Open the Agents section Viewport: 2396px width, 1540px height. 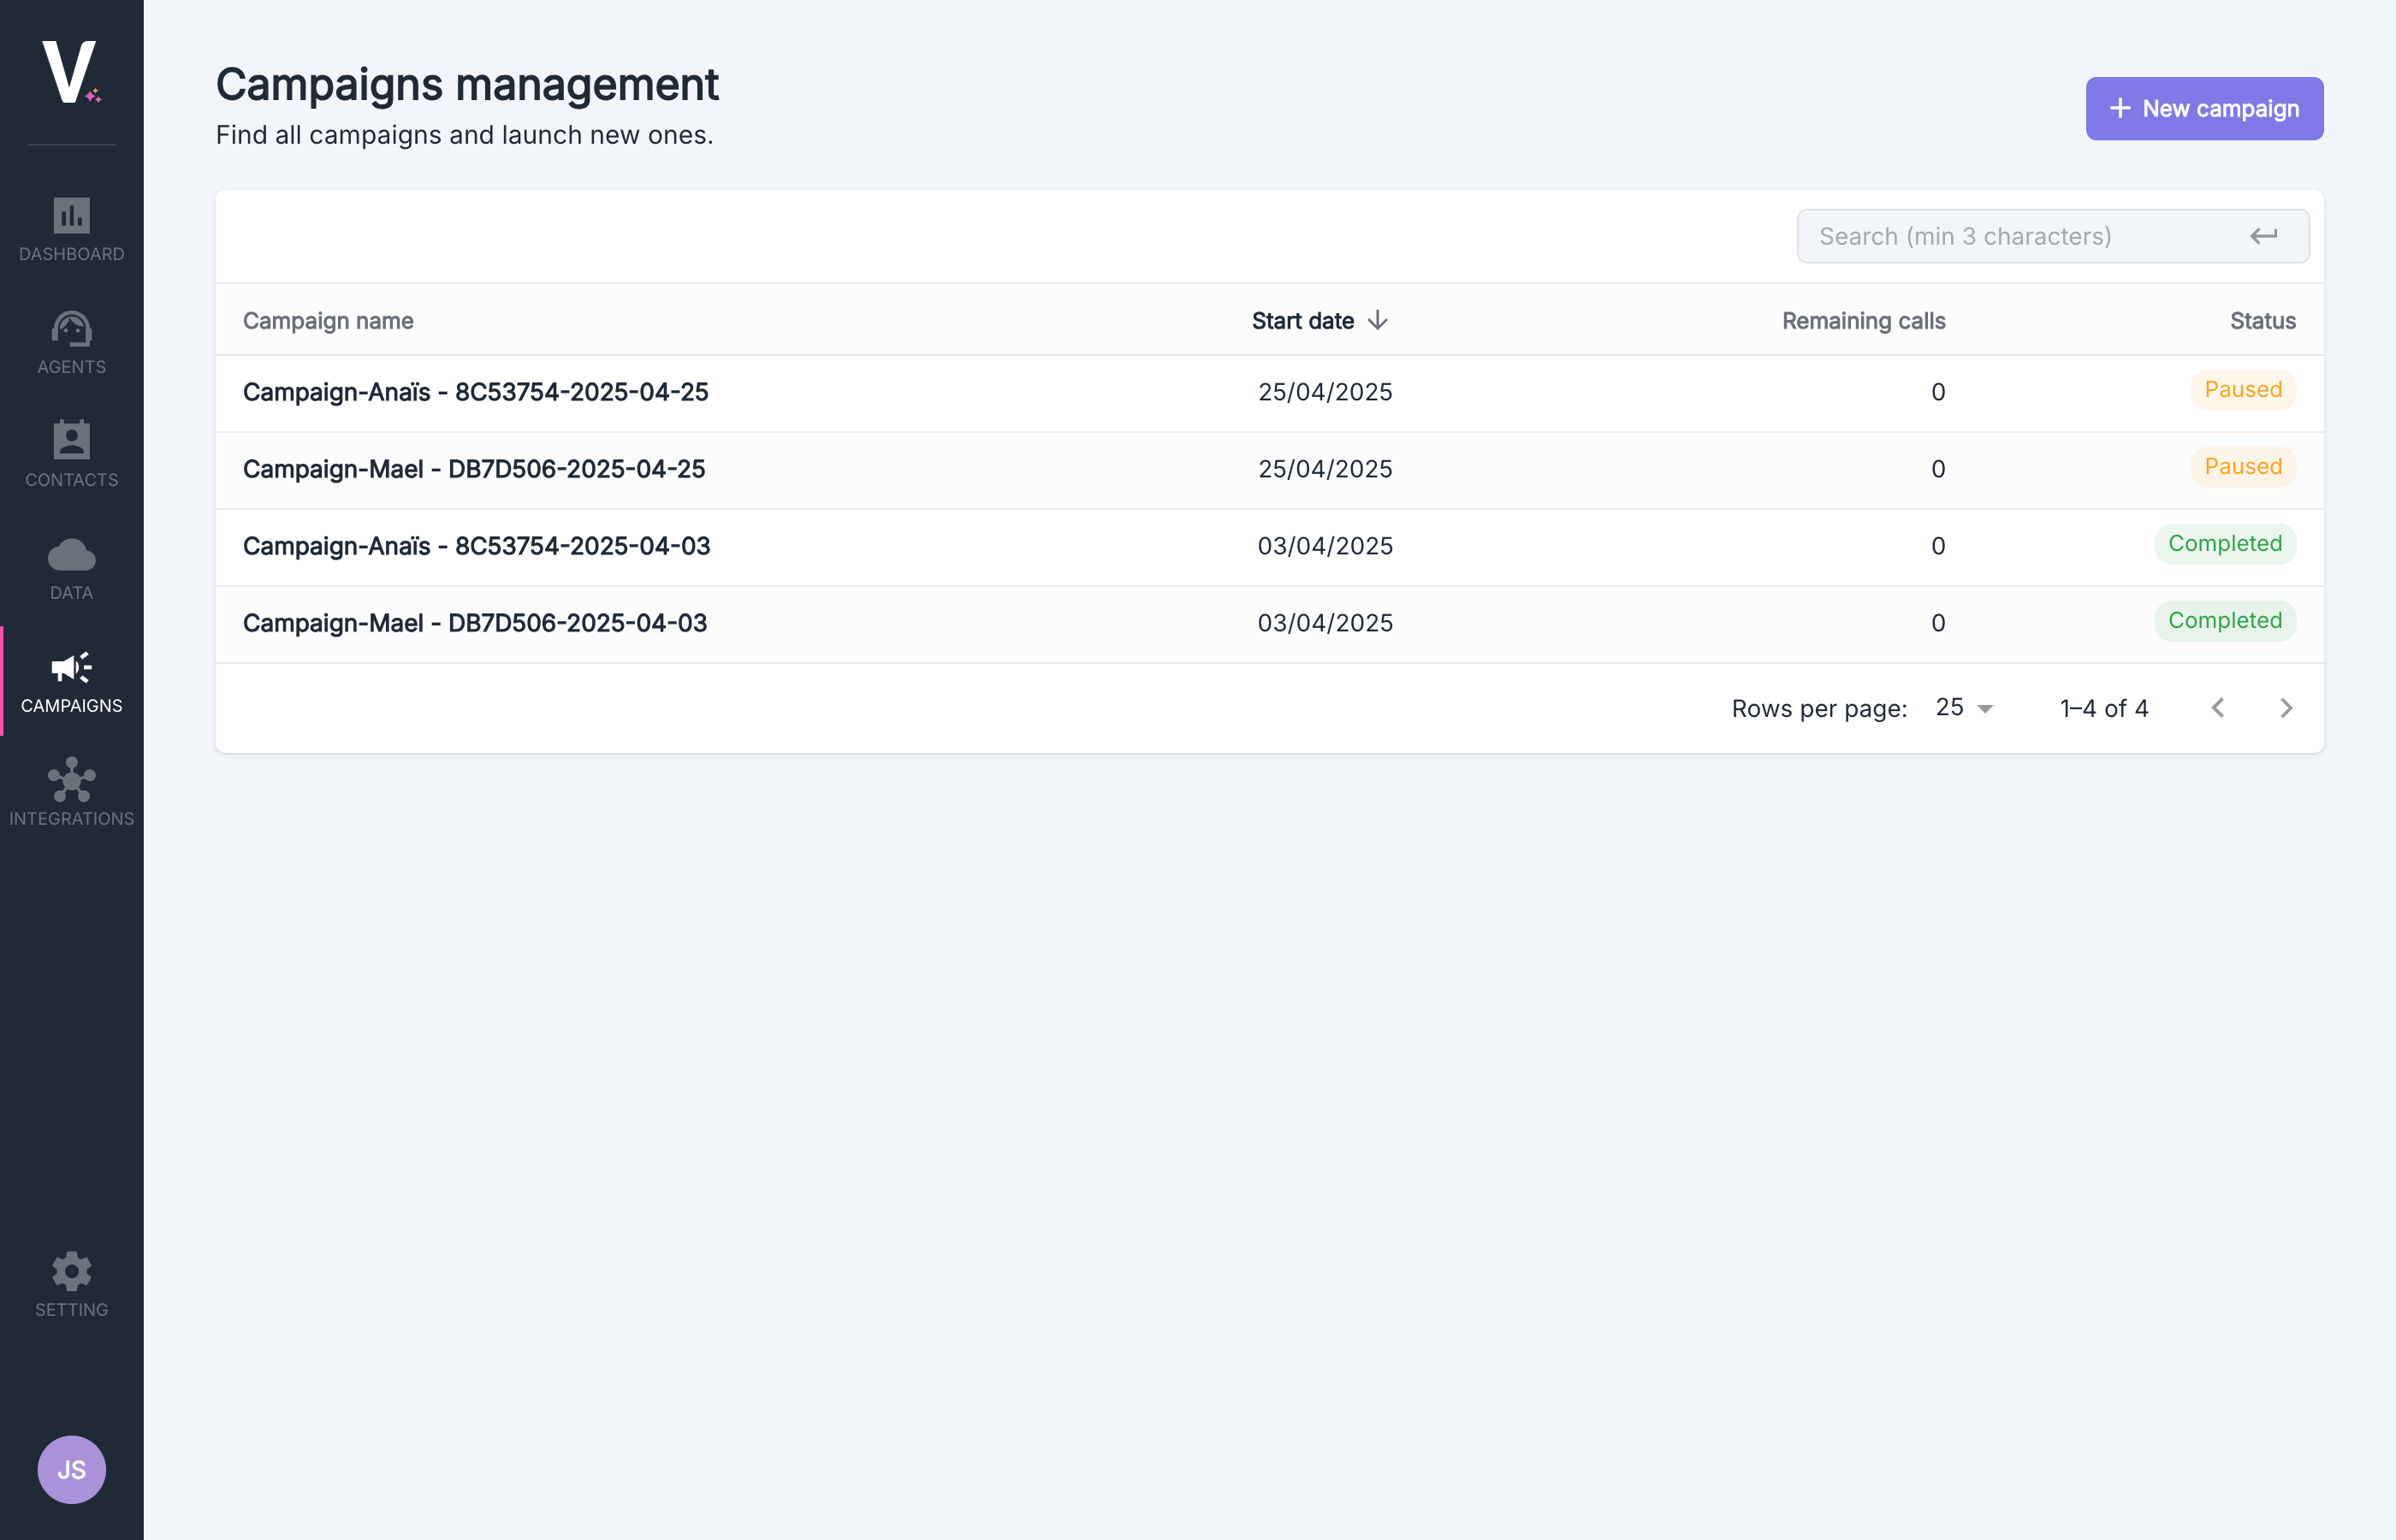pyautogui.click(x=71, y=343)
